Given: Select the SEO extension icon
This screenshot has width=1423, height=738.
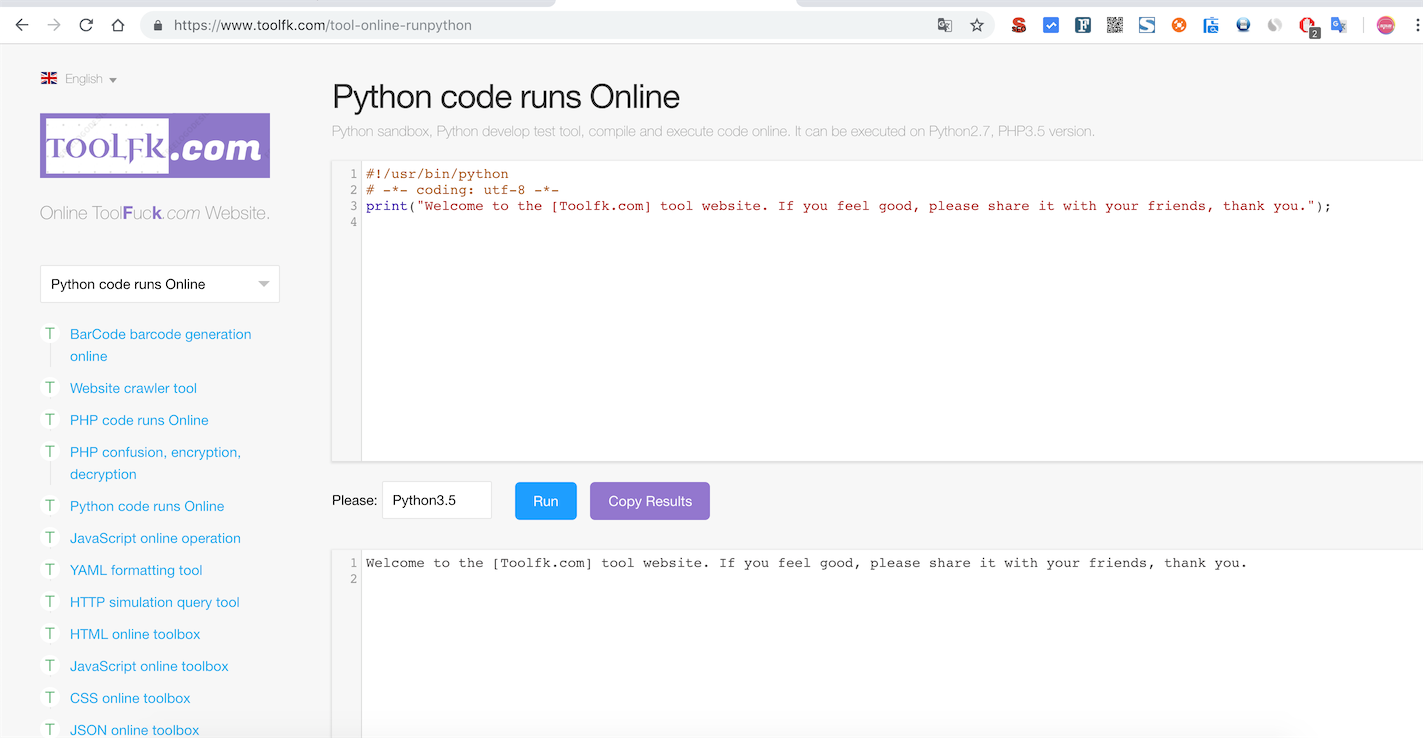Looking at the screenshot, I should coord(1018,25).
